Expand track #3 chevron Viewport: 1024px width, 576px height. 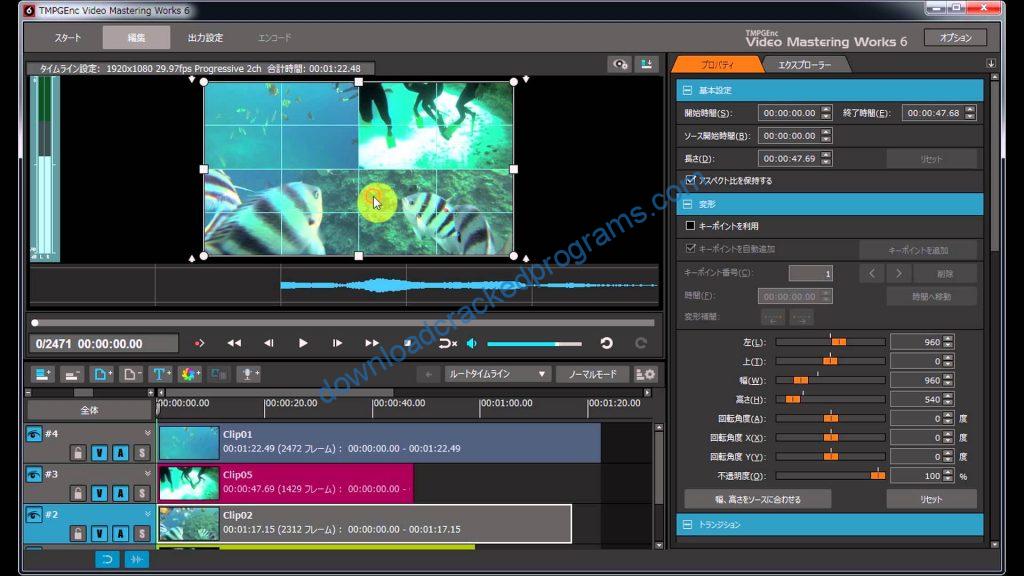tap(148, 473)
